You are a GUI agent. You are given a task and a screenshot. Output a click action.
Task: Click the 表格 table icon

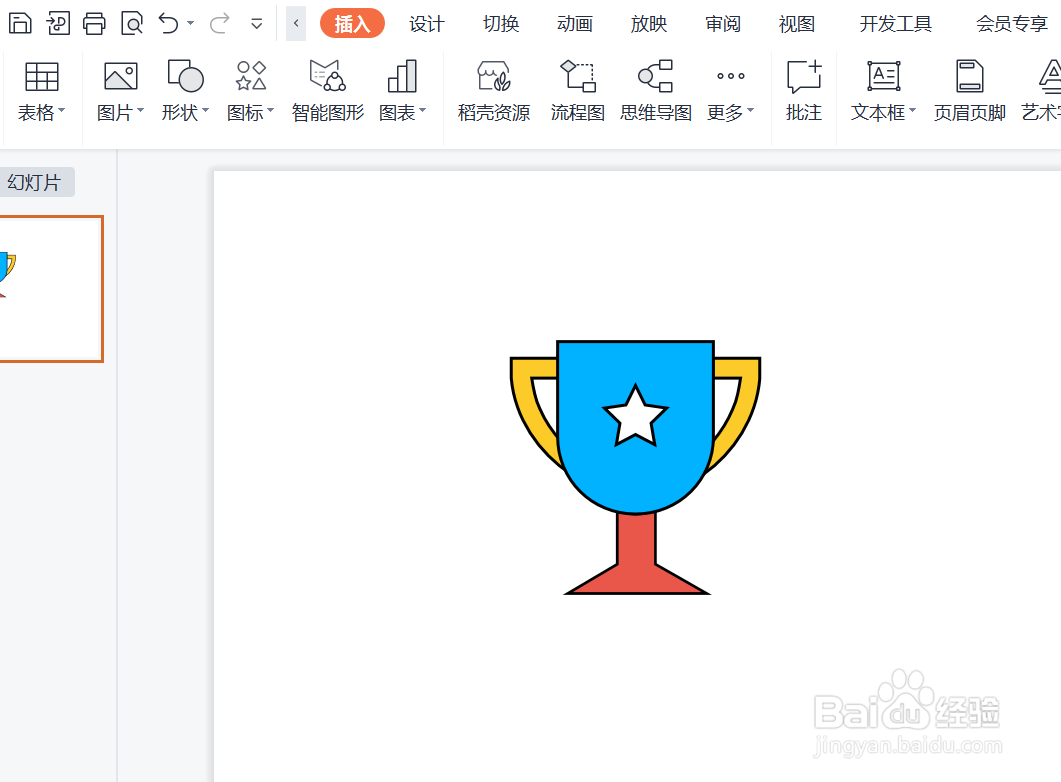[41, 76]
